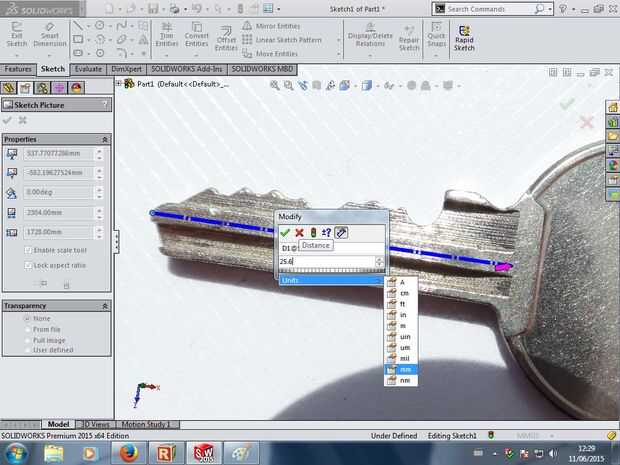Choose mil from units list
Screen dimensions: 620x465
tap(401, 359)
